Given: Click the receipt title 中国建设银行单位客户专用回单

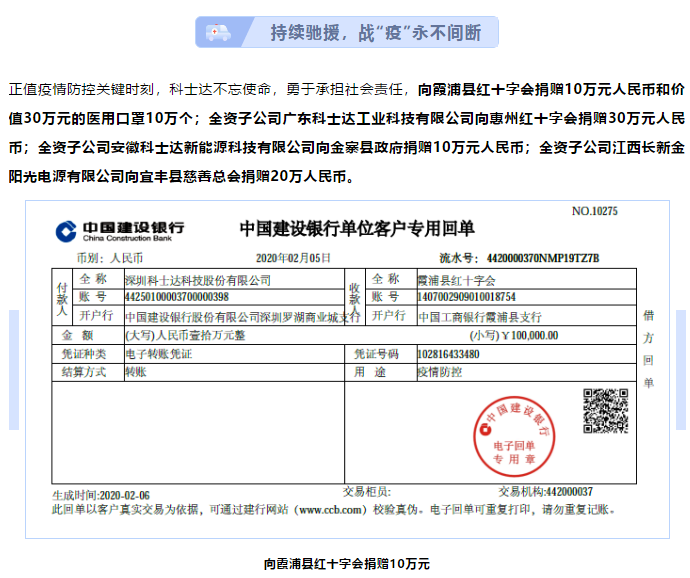Looking at the screenshot, I should click(357, 229).
